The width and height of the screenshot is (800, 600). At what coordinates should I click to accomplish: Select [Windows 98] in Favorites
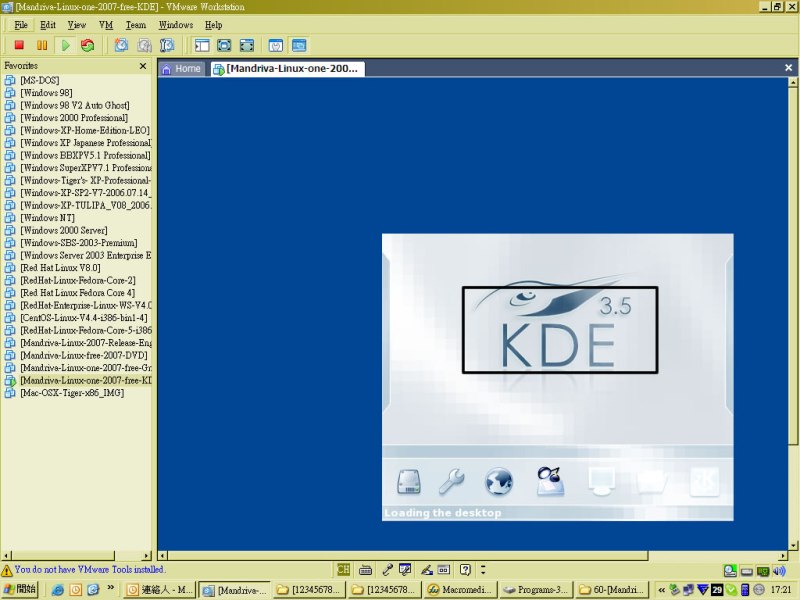click(x=46, y=93)
